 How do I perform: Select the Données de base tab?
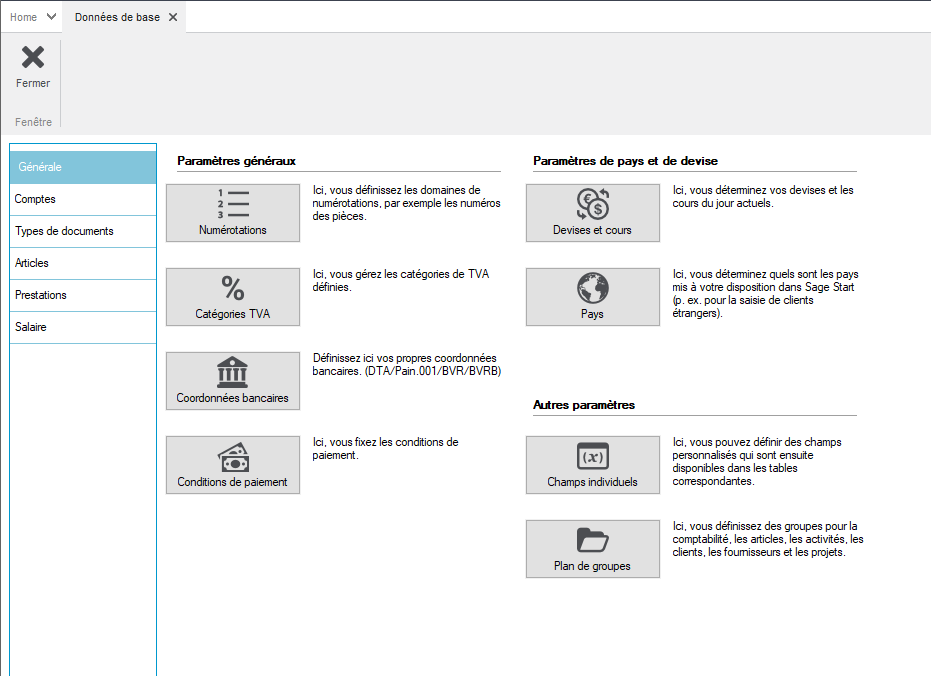pyautogui.click(x=117, y=17)
